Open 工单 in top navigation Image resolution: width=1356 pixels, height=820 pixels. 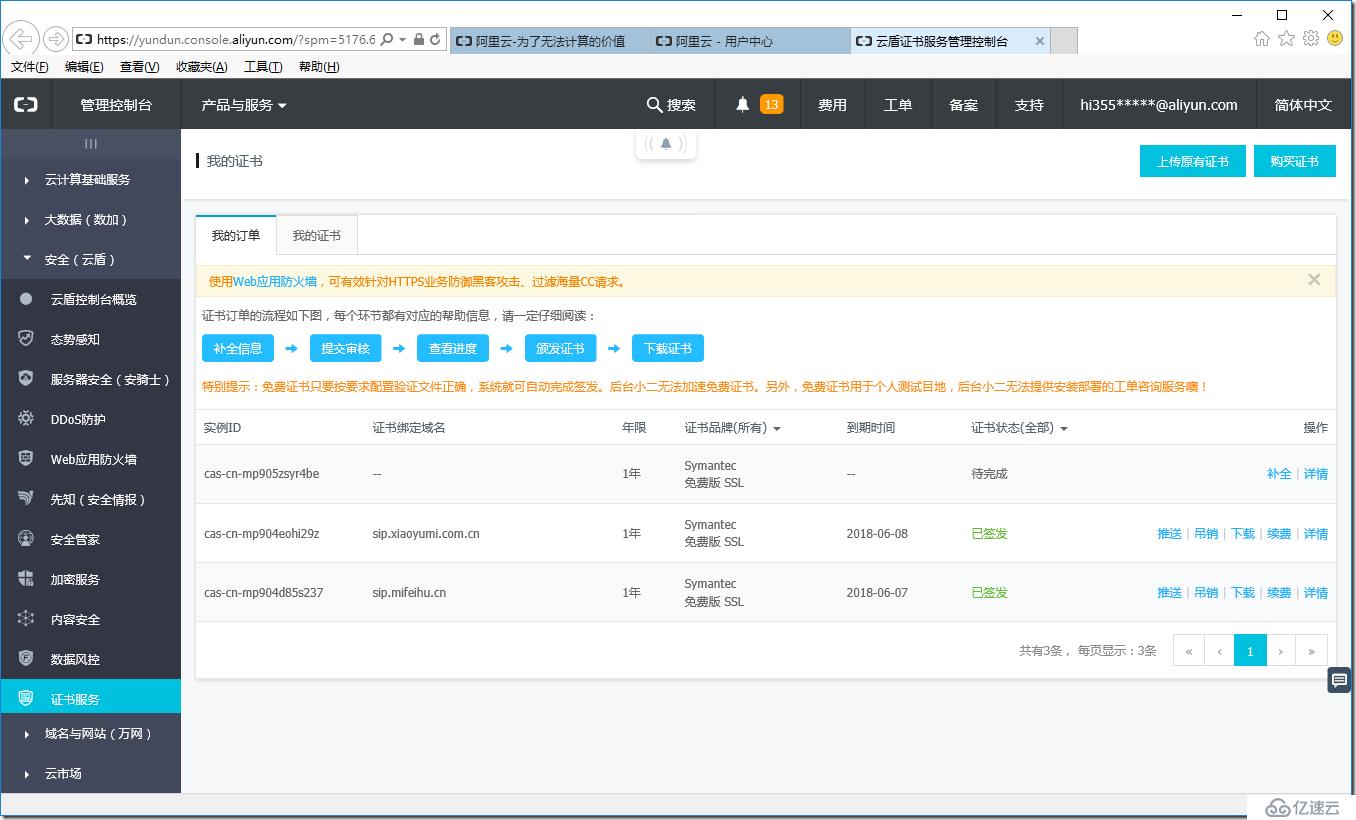(898, 104)
